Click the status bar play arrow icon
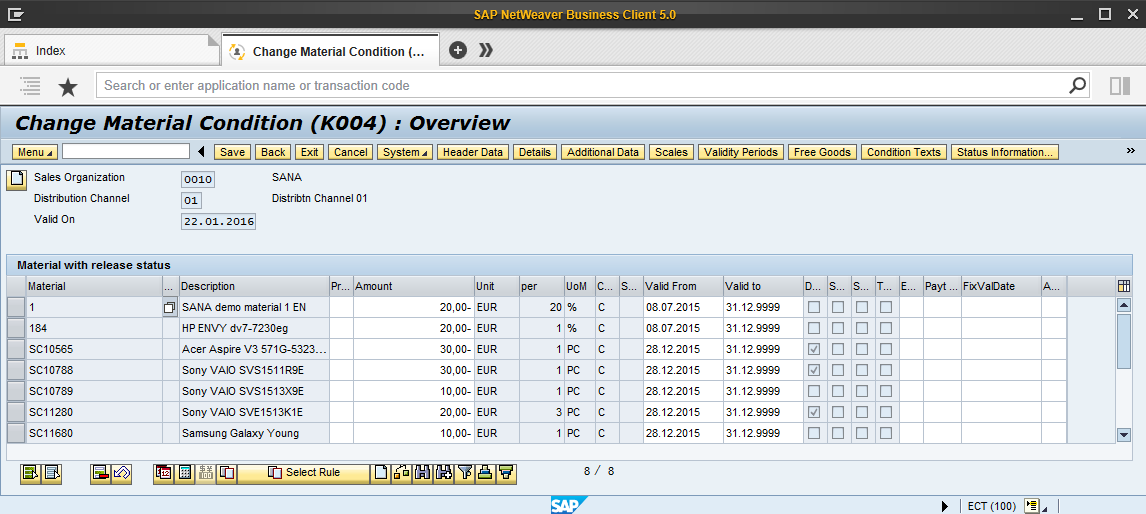 point(945,506)
